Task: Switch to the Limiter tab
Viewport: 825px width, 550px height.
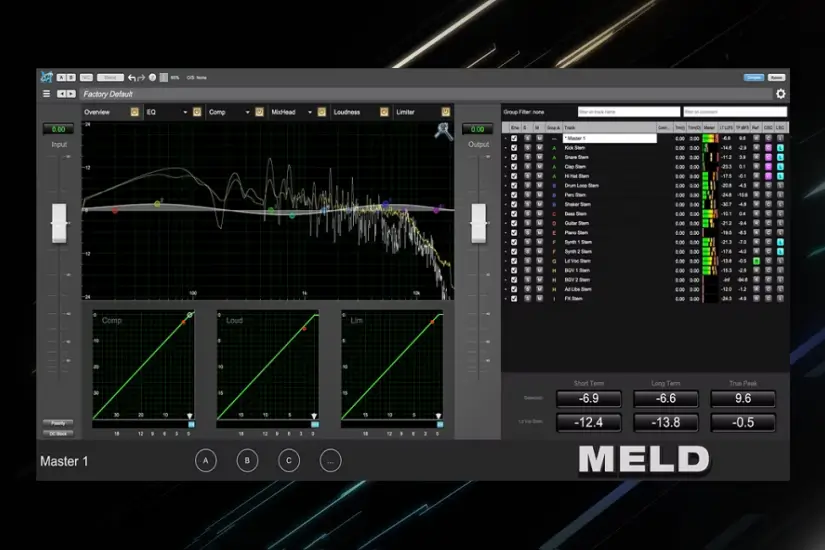Action: pyautogui.click(x=405, y=112)
